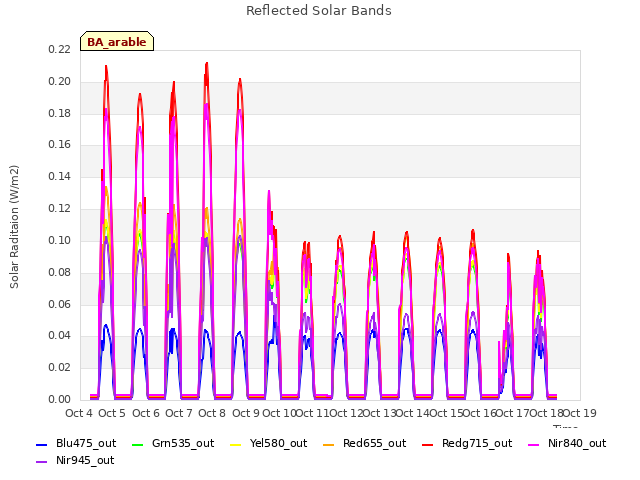Click blue color marker for Blu475_out
Image resolution: width=640 pixels, height=480 pixels.
point(42,444)
